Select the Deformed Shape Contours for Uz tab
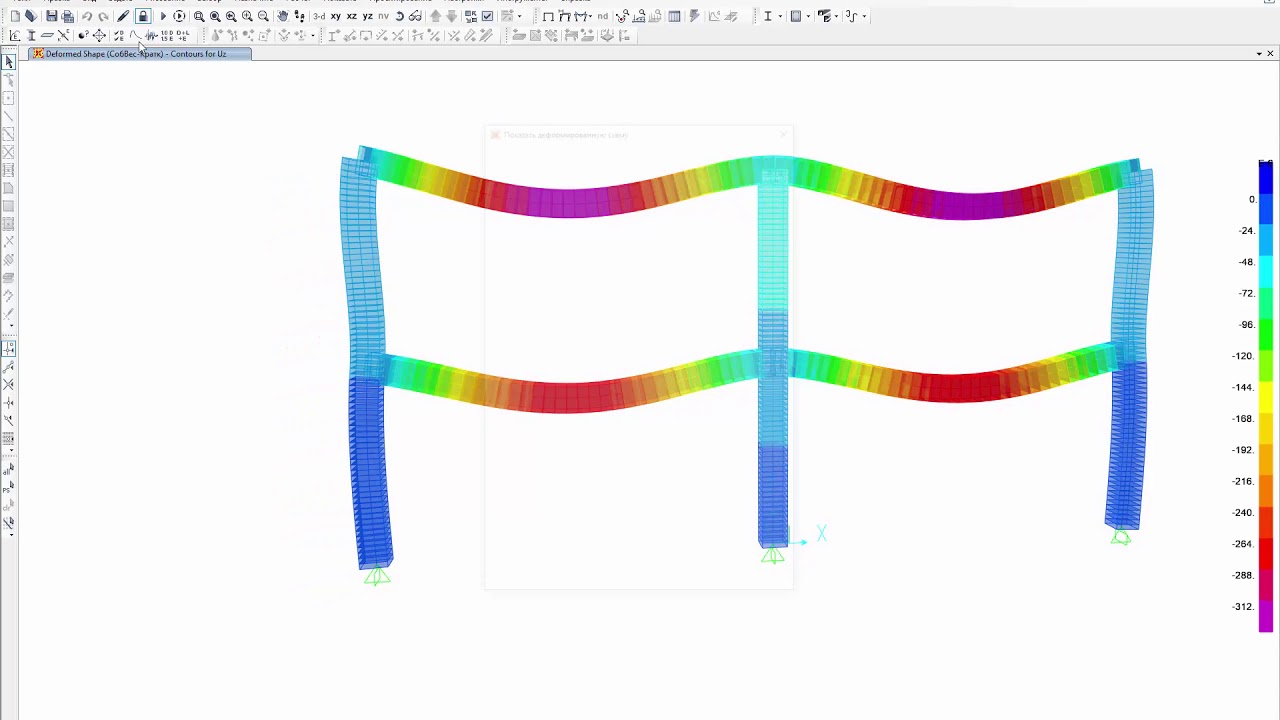1280x720 pixels. (140, 54)
